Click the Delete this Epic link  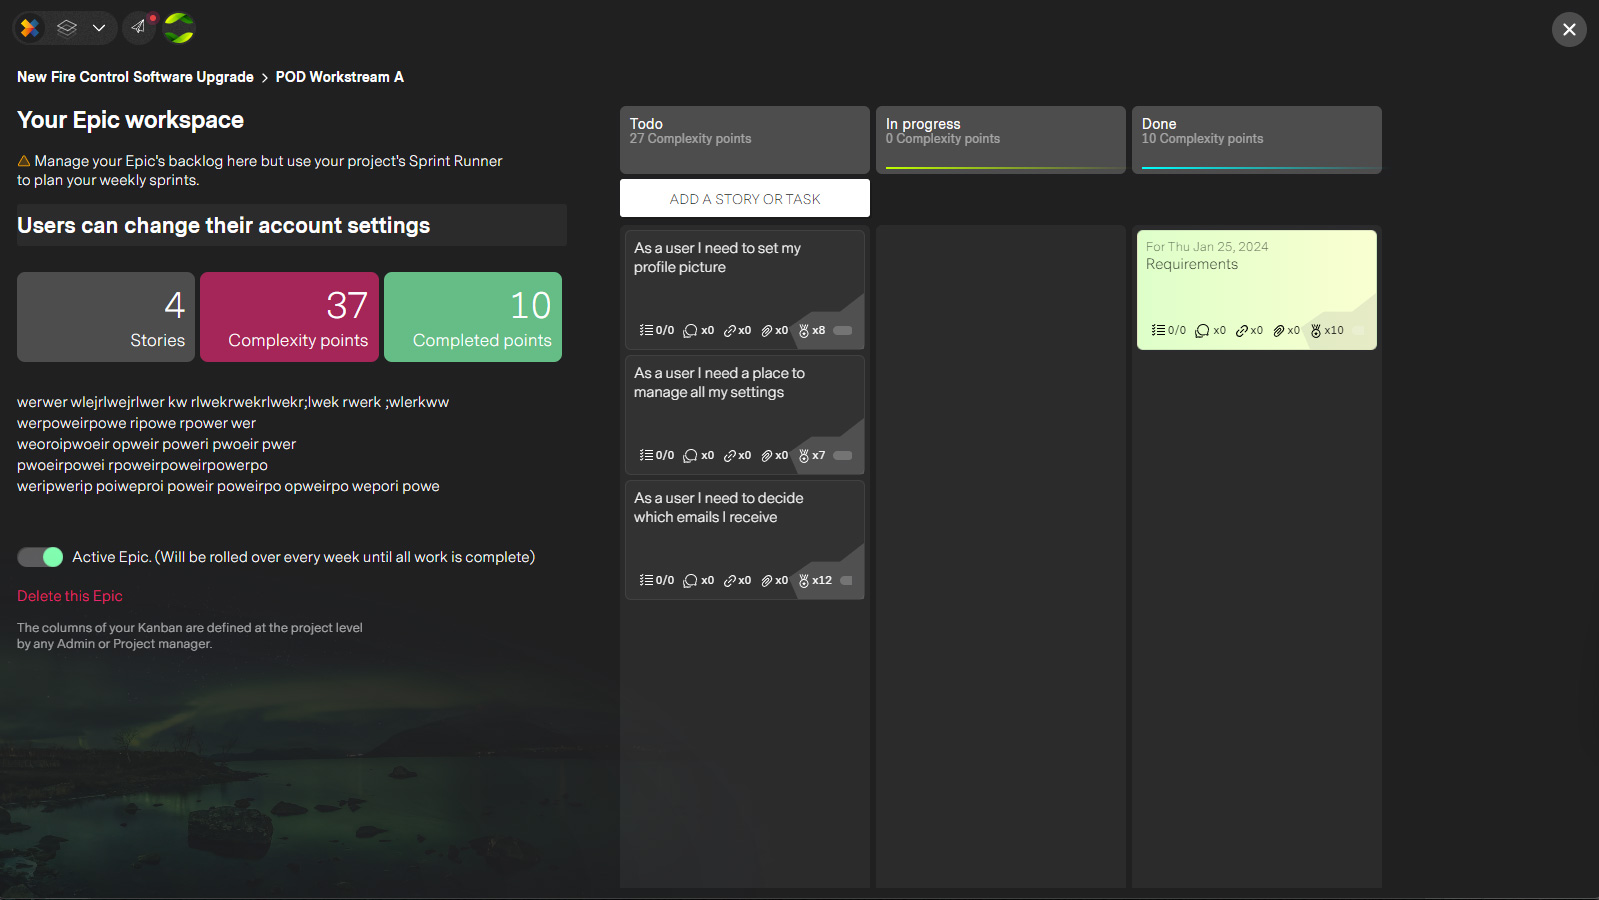tap(70, 596)
